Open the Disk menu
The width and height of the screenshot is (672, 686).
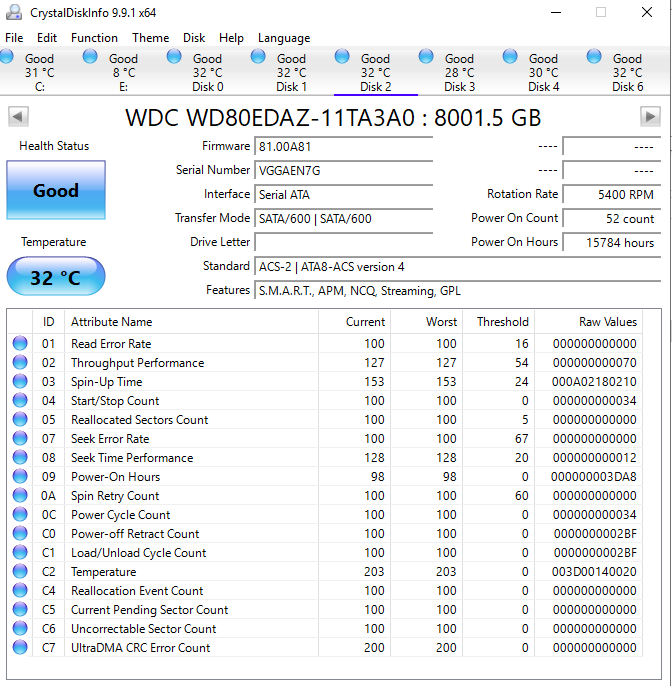tap(194, 38)
